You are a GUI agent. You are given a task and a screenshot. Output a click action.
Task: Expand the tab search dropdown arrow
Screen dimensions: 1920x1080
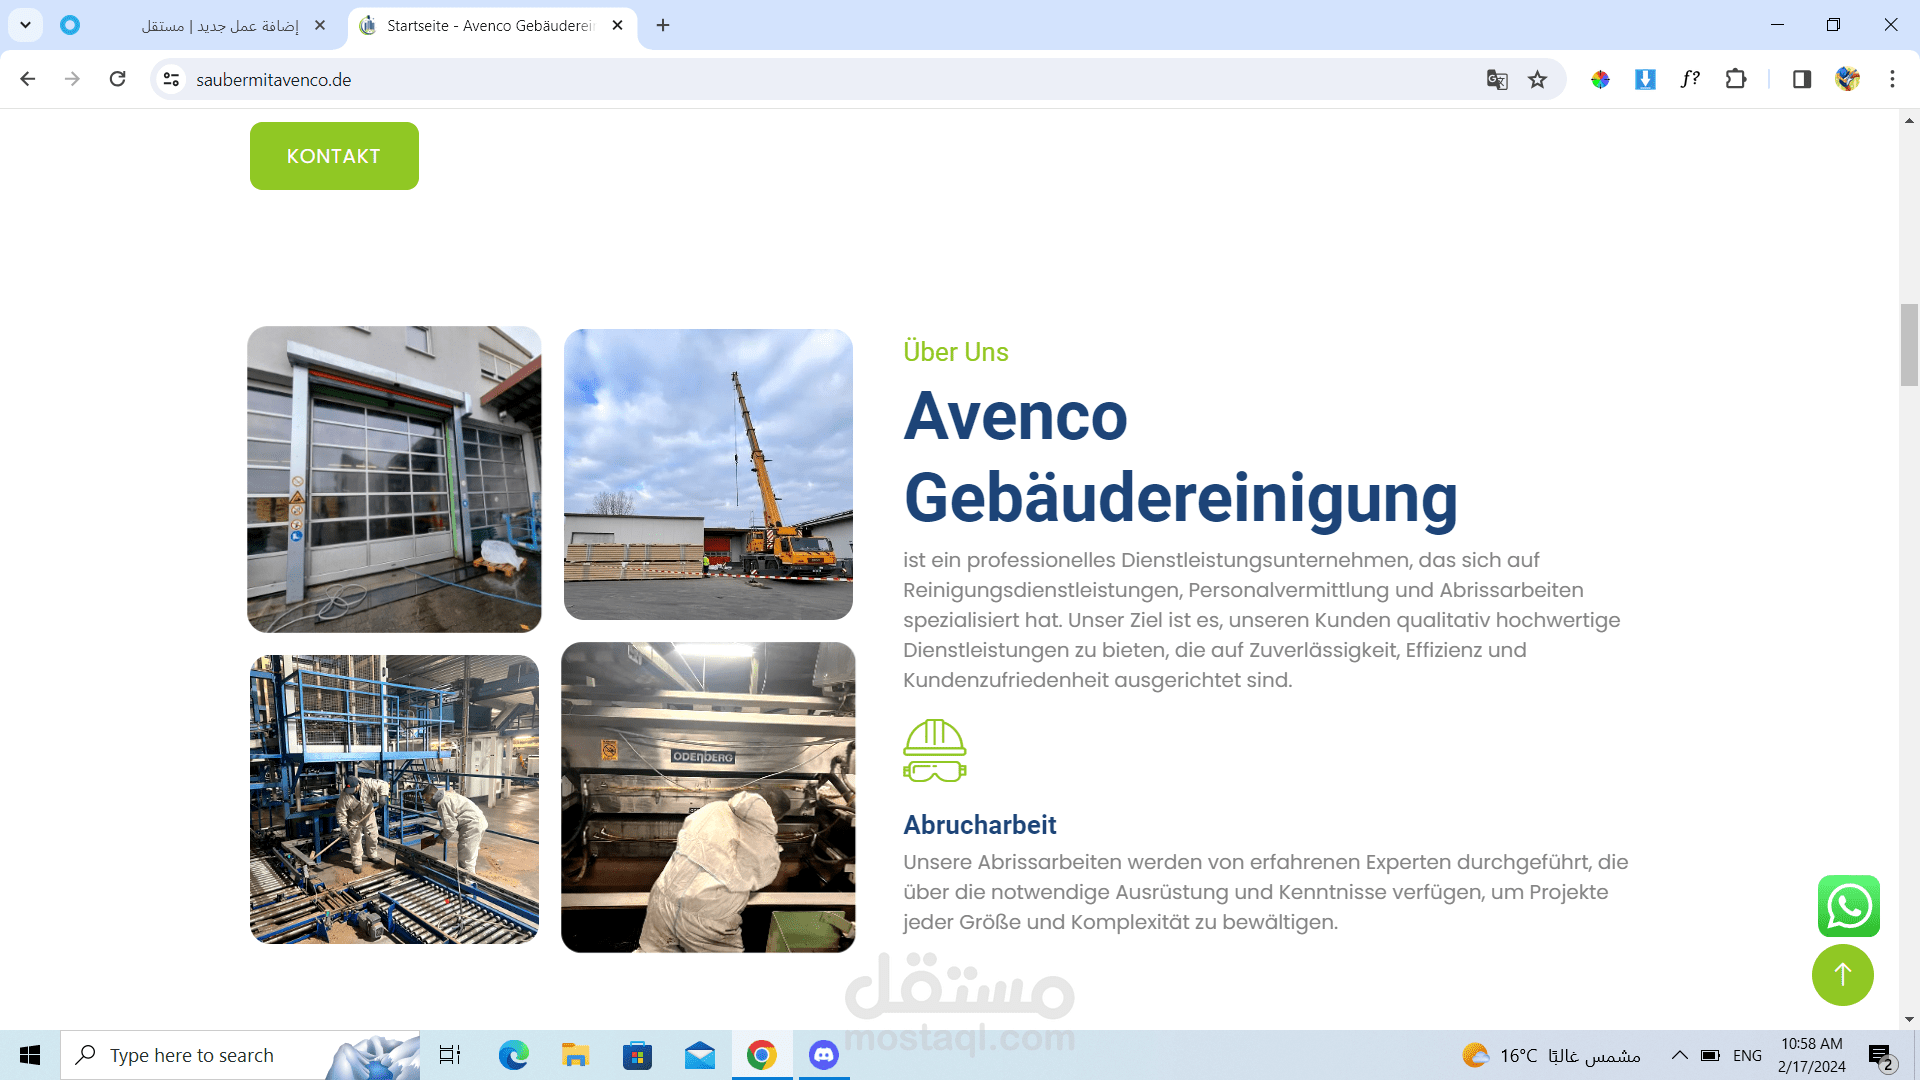(25, 25)
